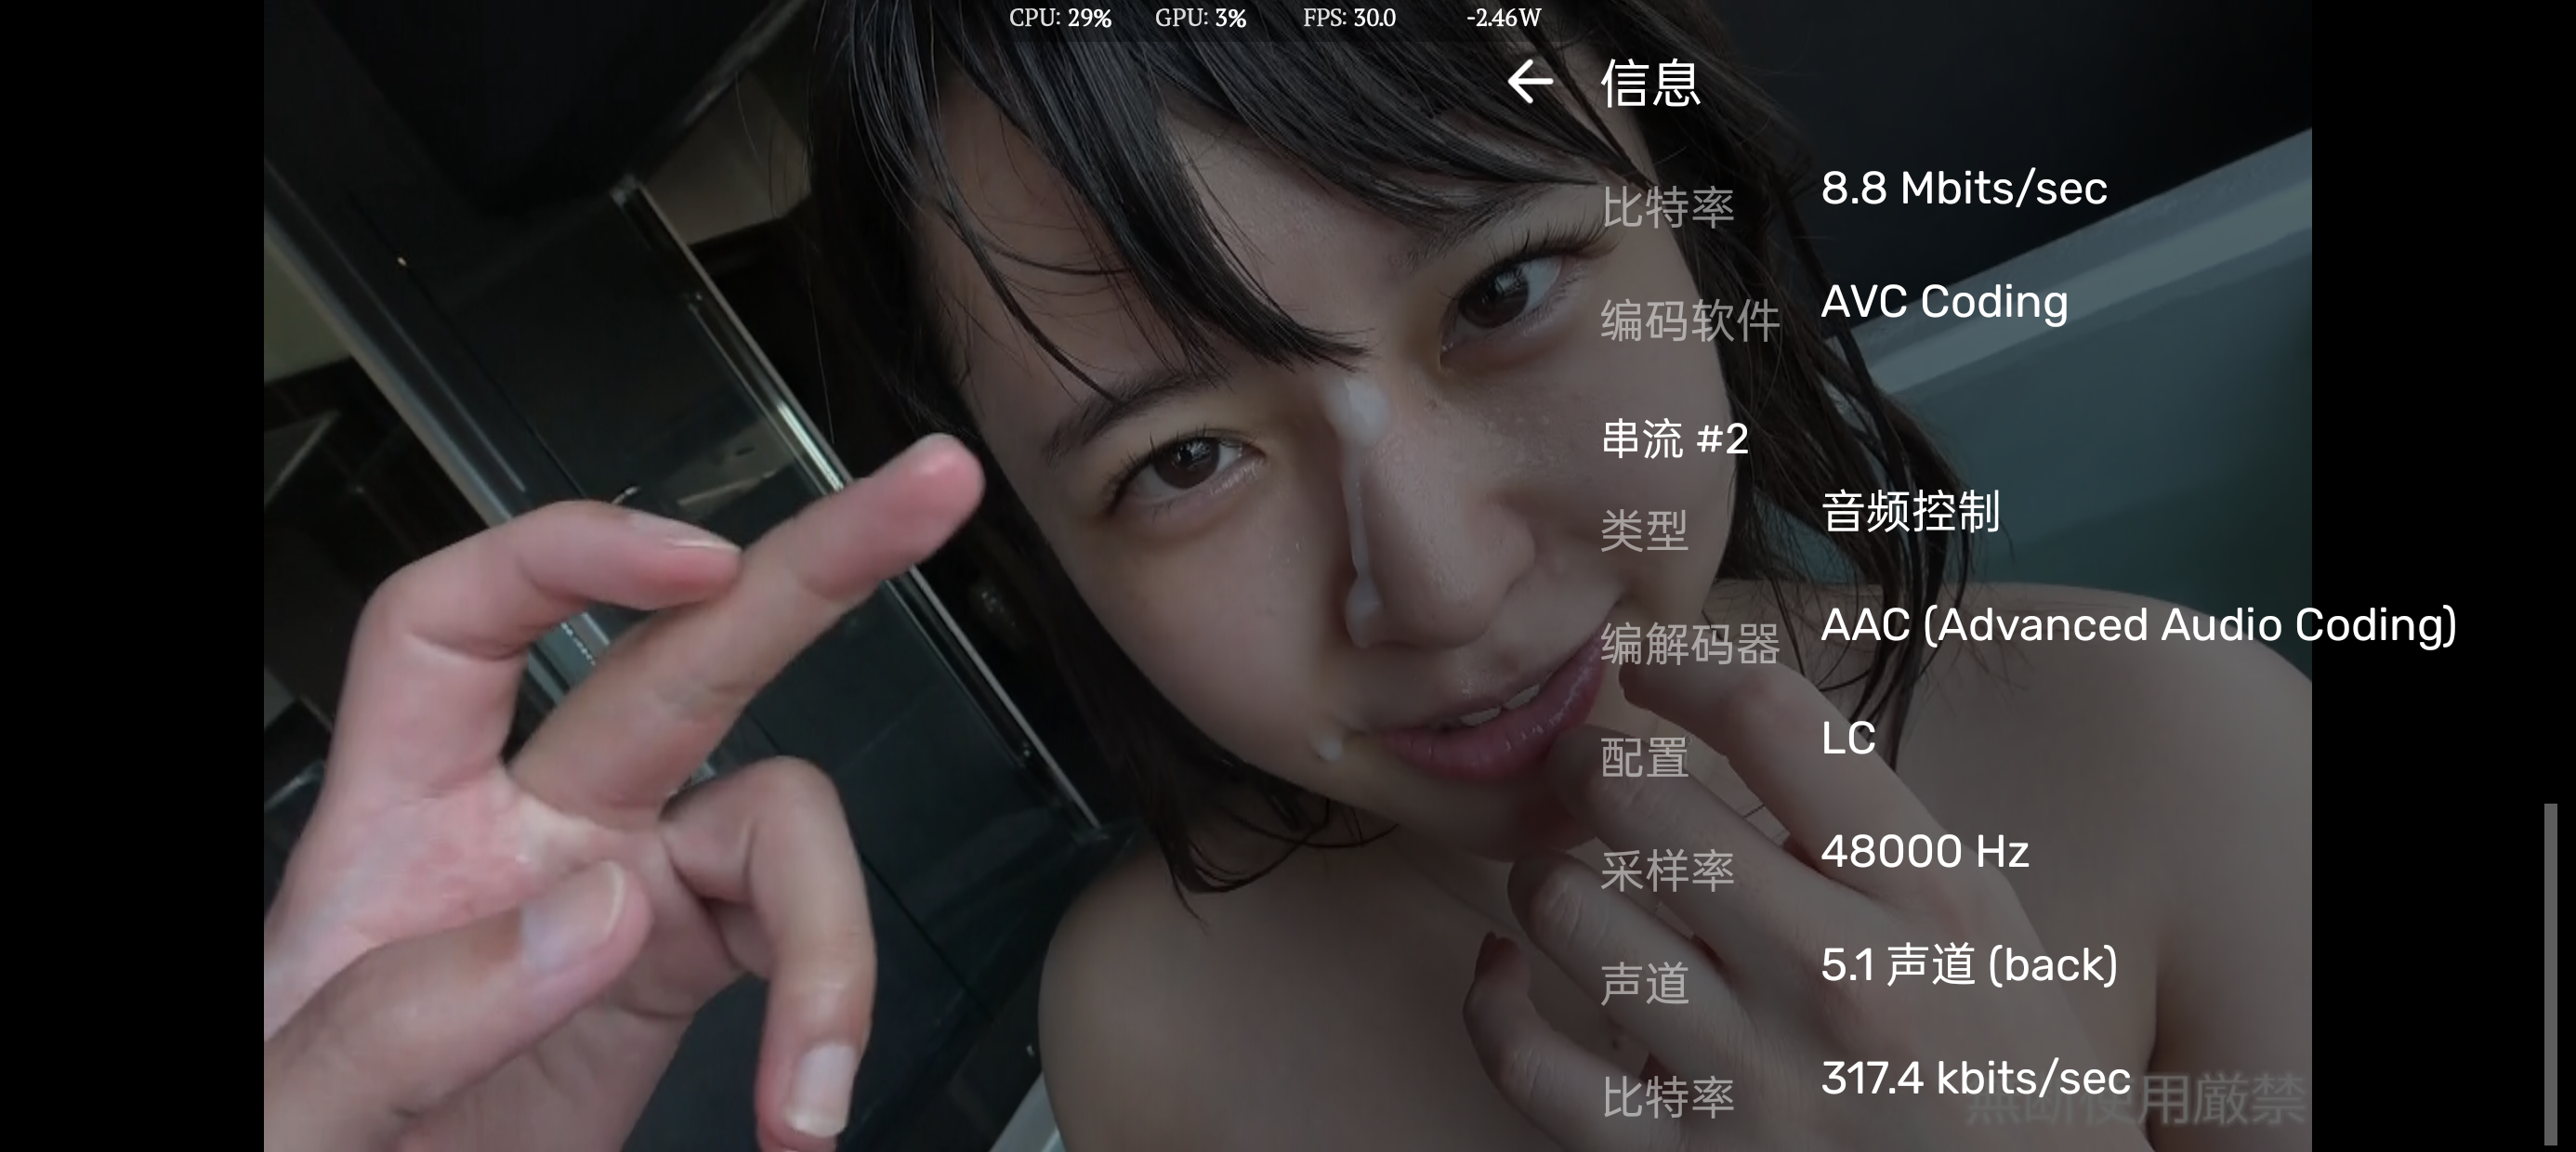Select the 串流 #2 section header

tap(1675, 439)
